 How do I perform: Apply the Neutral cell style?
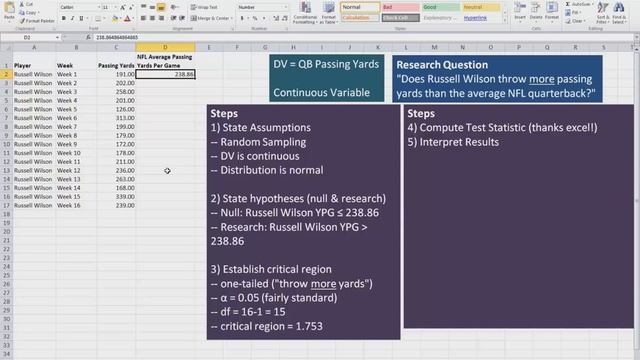(481, 7)
